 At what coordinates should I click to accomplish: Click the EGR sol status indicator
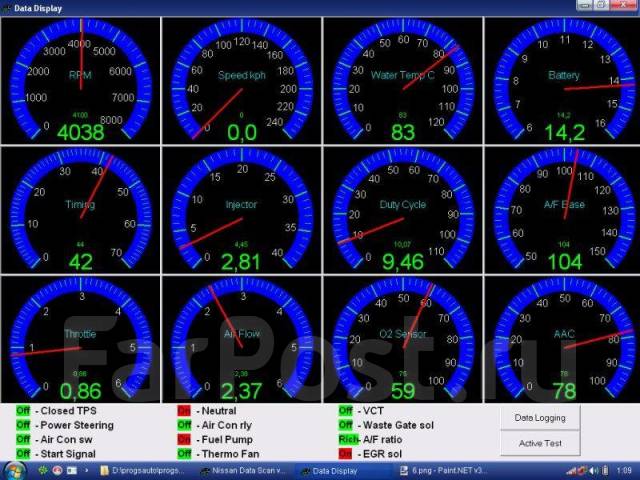point(346,453)
